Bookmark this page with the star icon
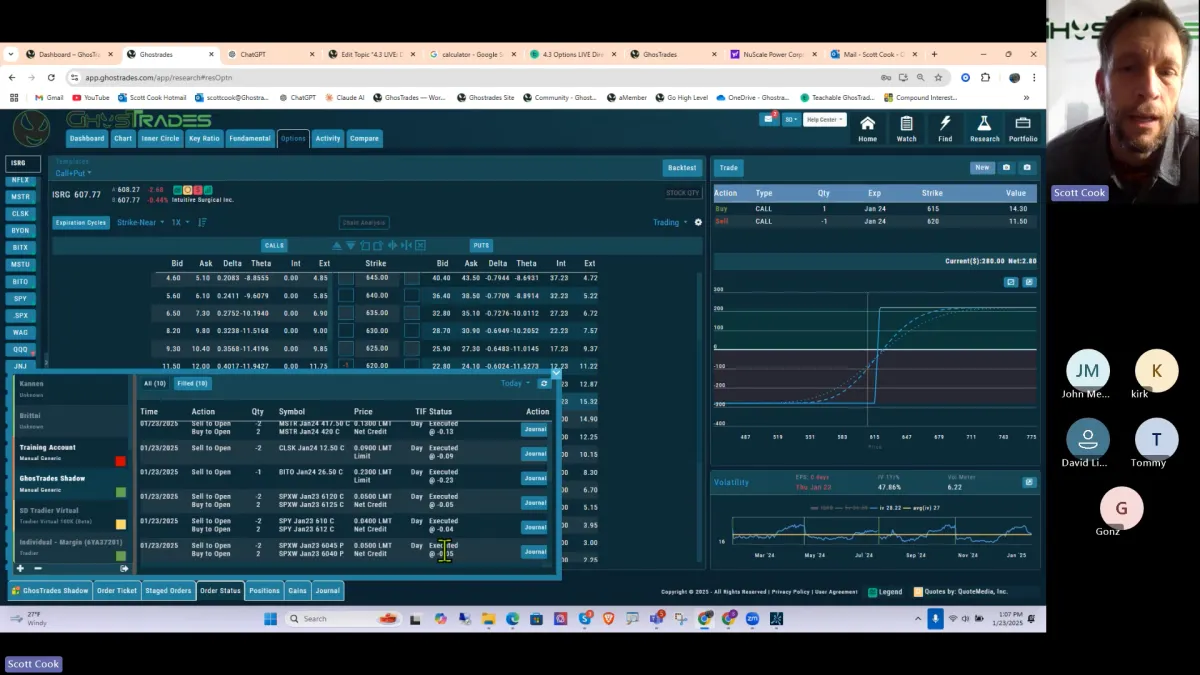The height and width of the screenshot is (675, 1200). [x=938, y=77]
